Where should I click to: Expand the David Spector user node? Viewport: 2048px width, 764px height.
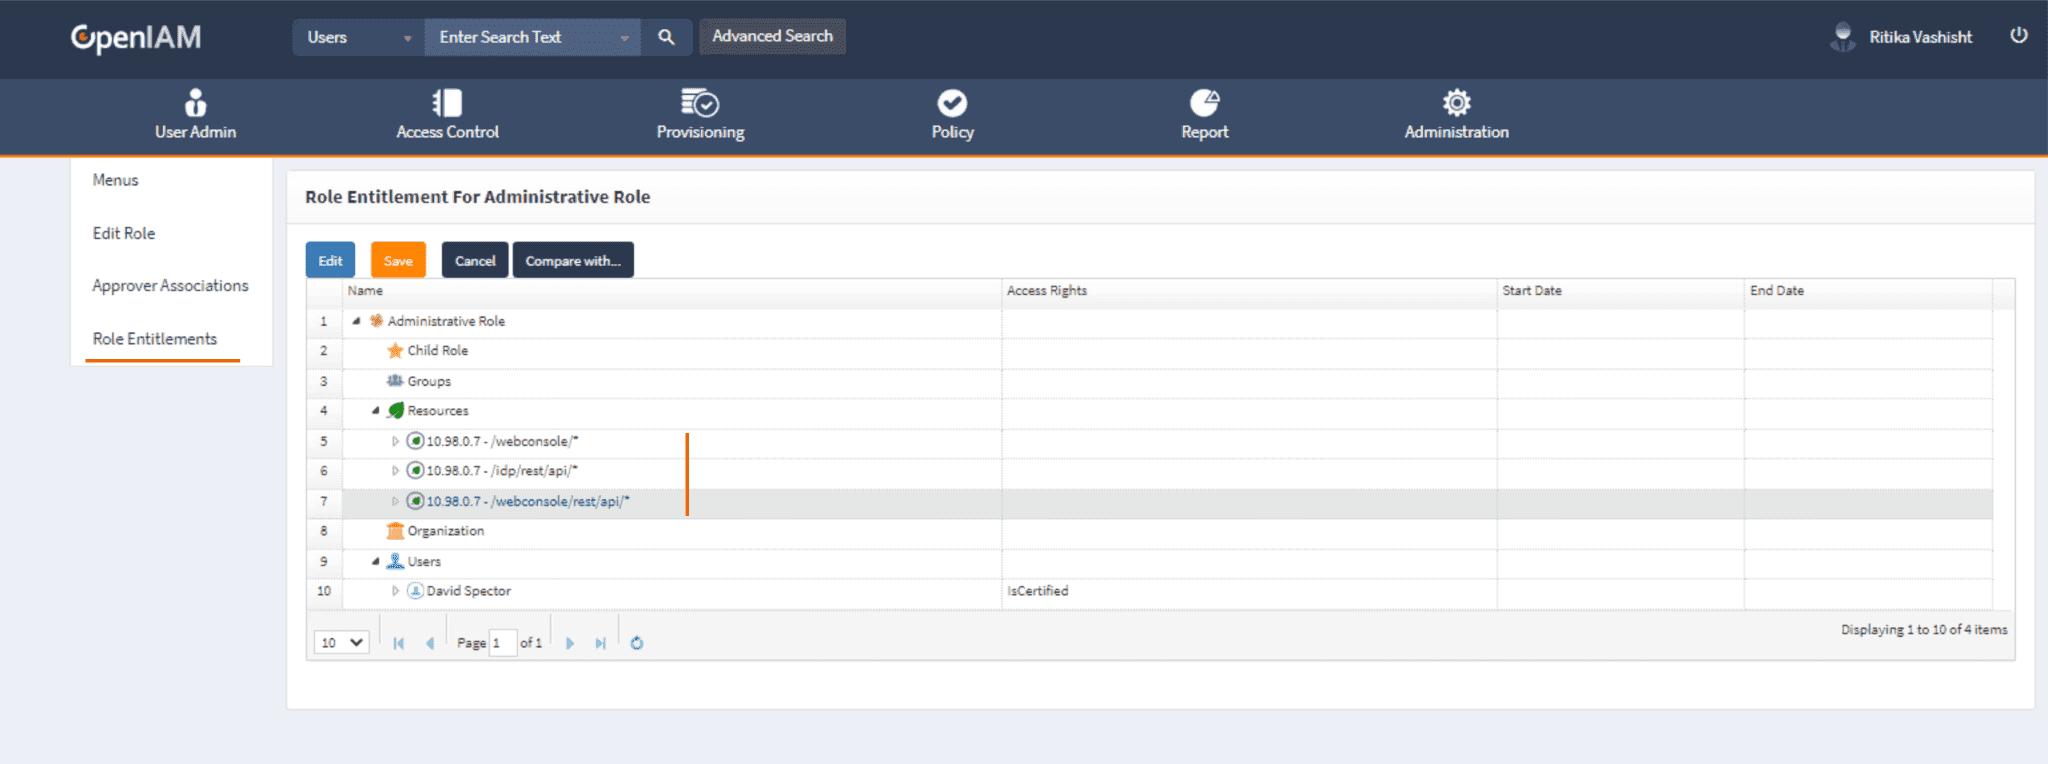(395, 591)
